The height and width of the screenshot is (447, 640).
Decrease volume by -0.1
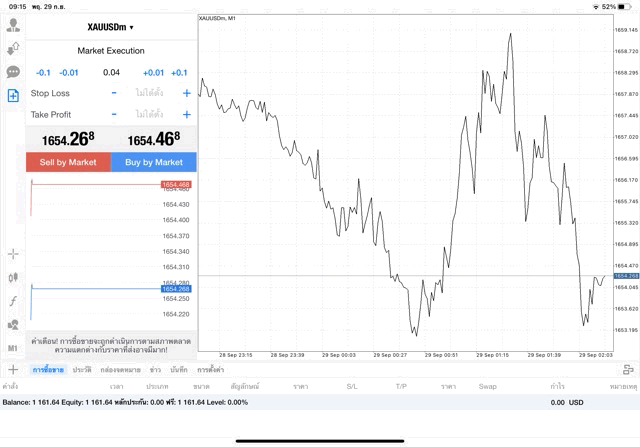[x=43, y=72]
